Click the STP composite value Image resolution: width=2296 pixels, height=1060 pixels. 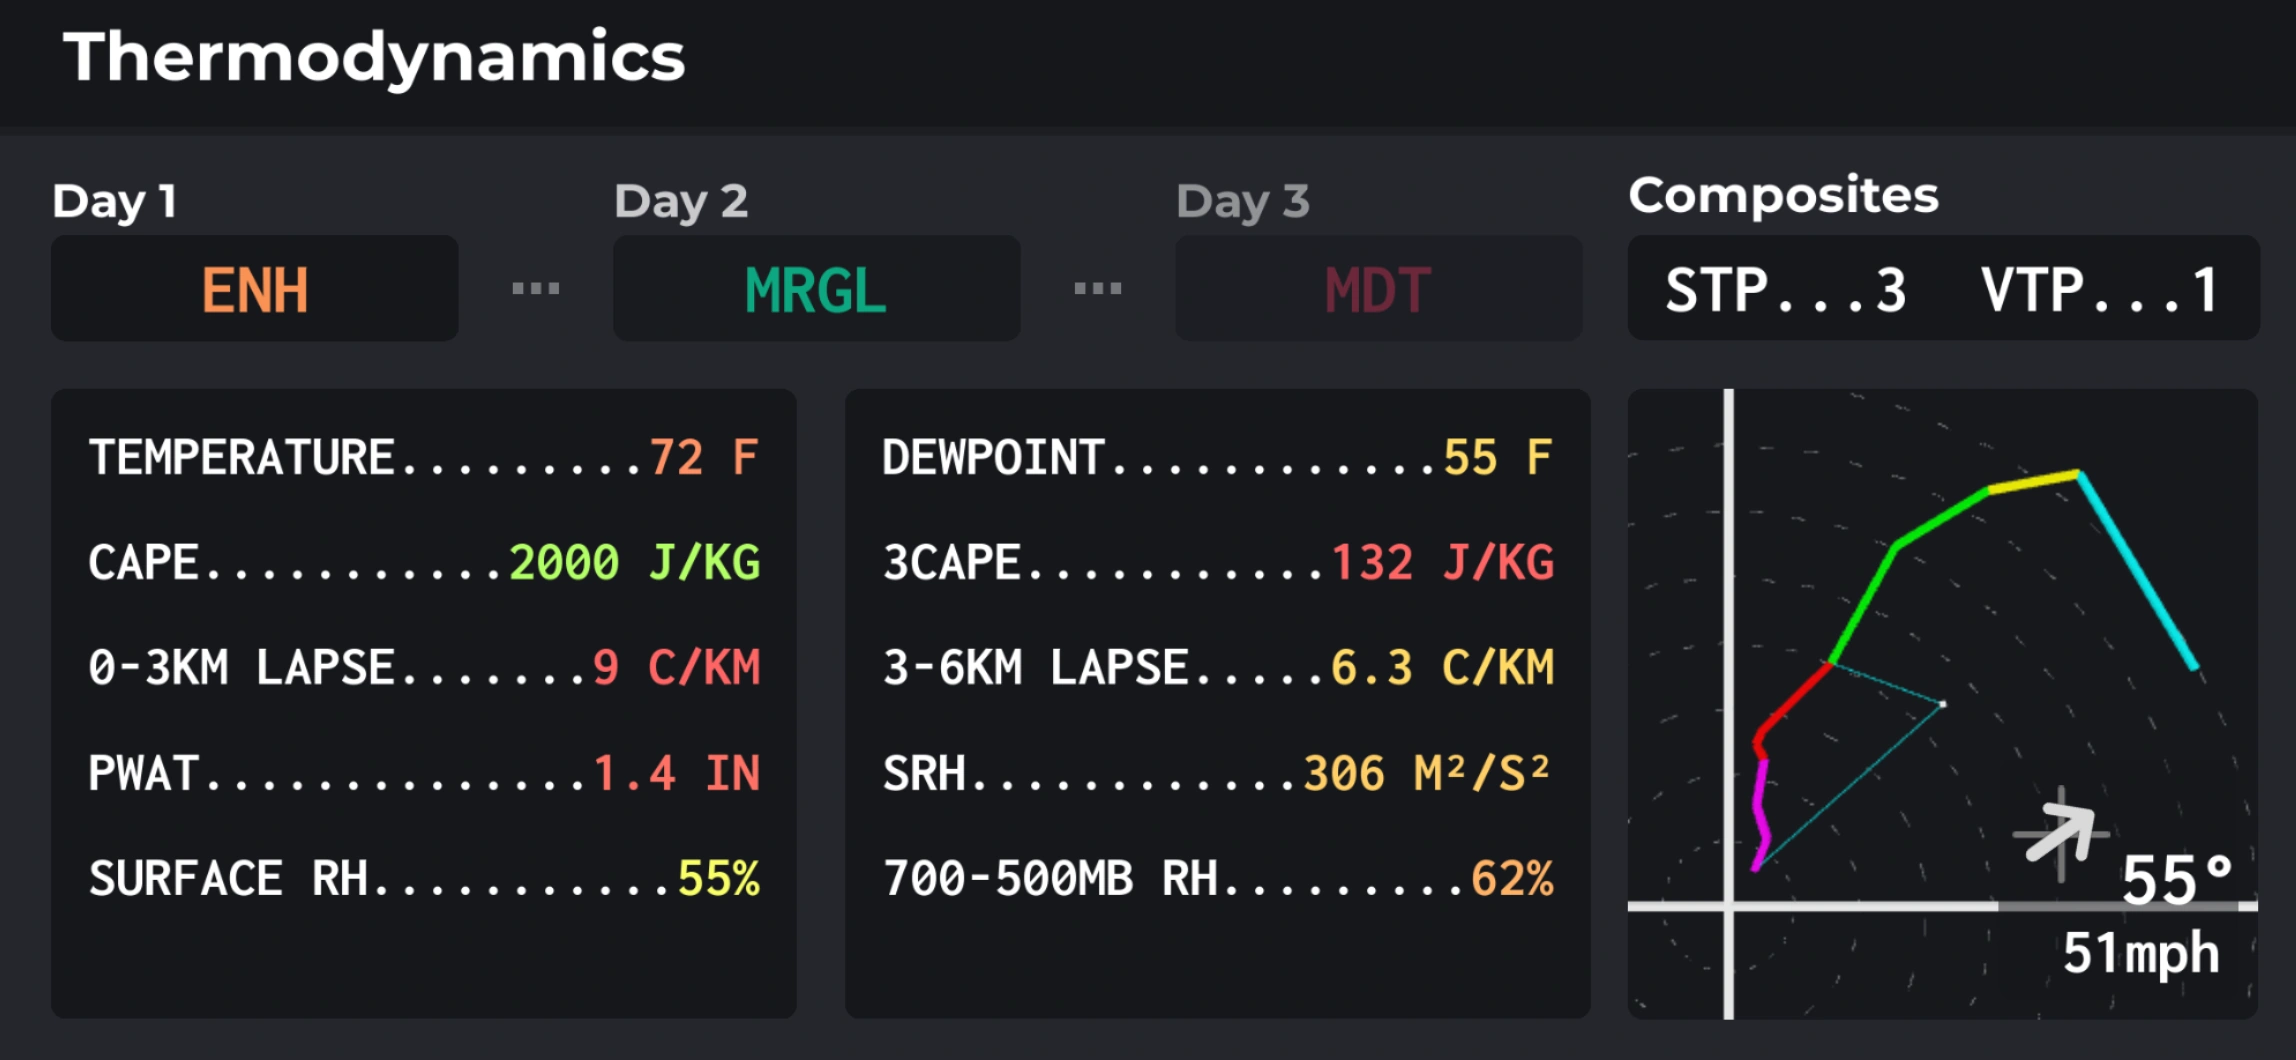tap(1785, 290)
